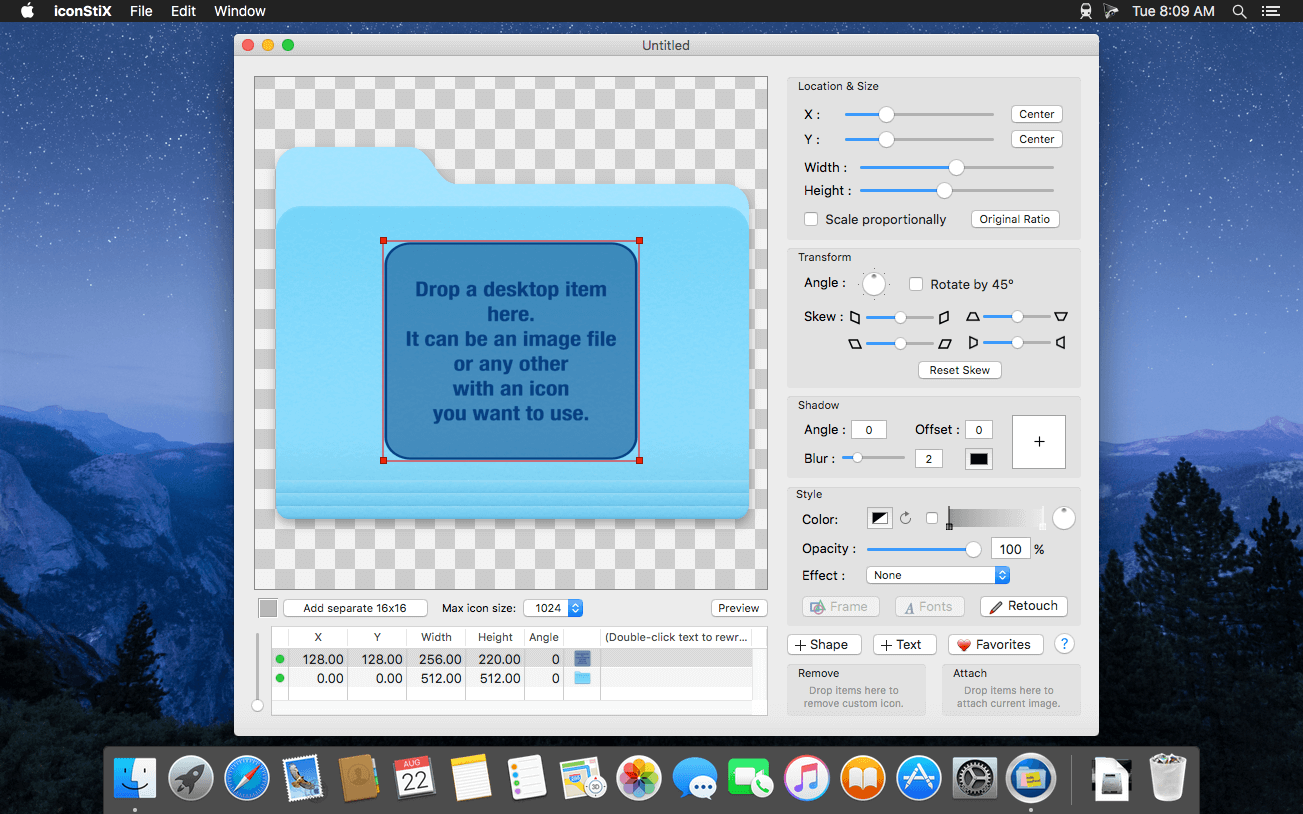Click the Reset Skew button
The height and width of the screenshot is (814, 1303).
[x=959, y=370]
